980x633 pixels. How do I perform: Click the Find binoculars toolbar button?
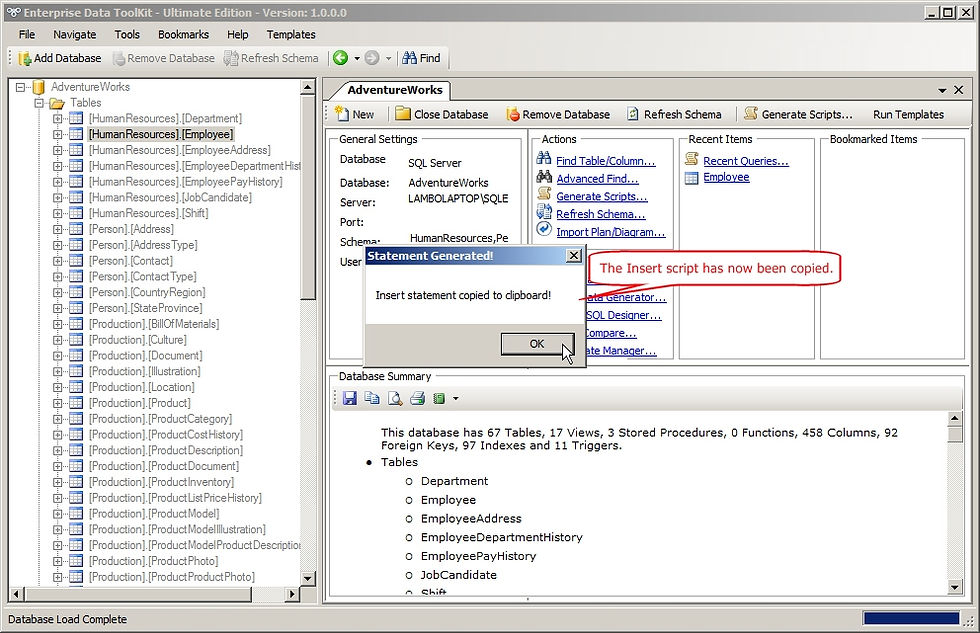coord(421,58)
